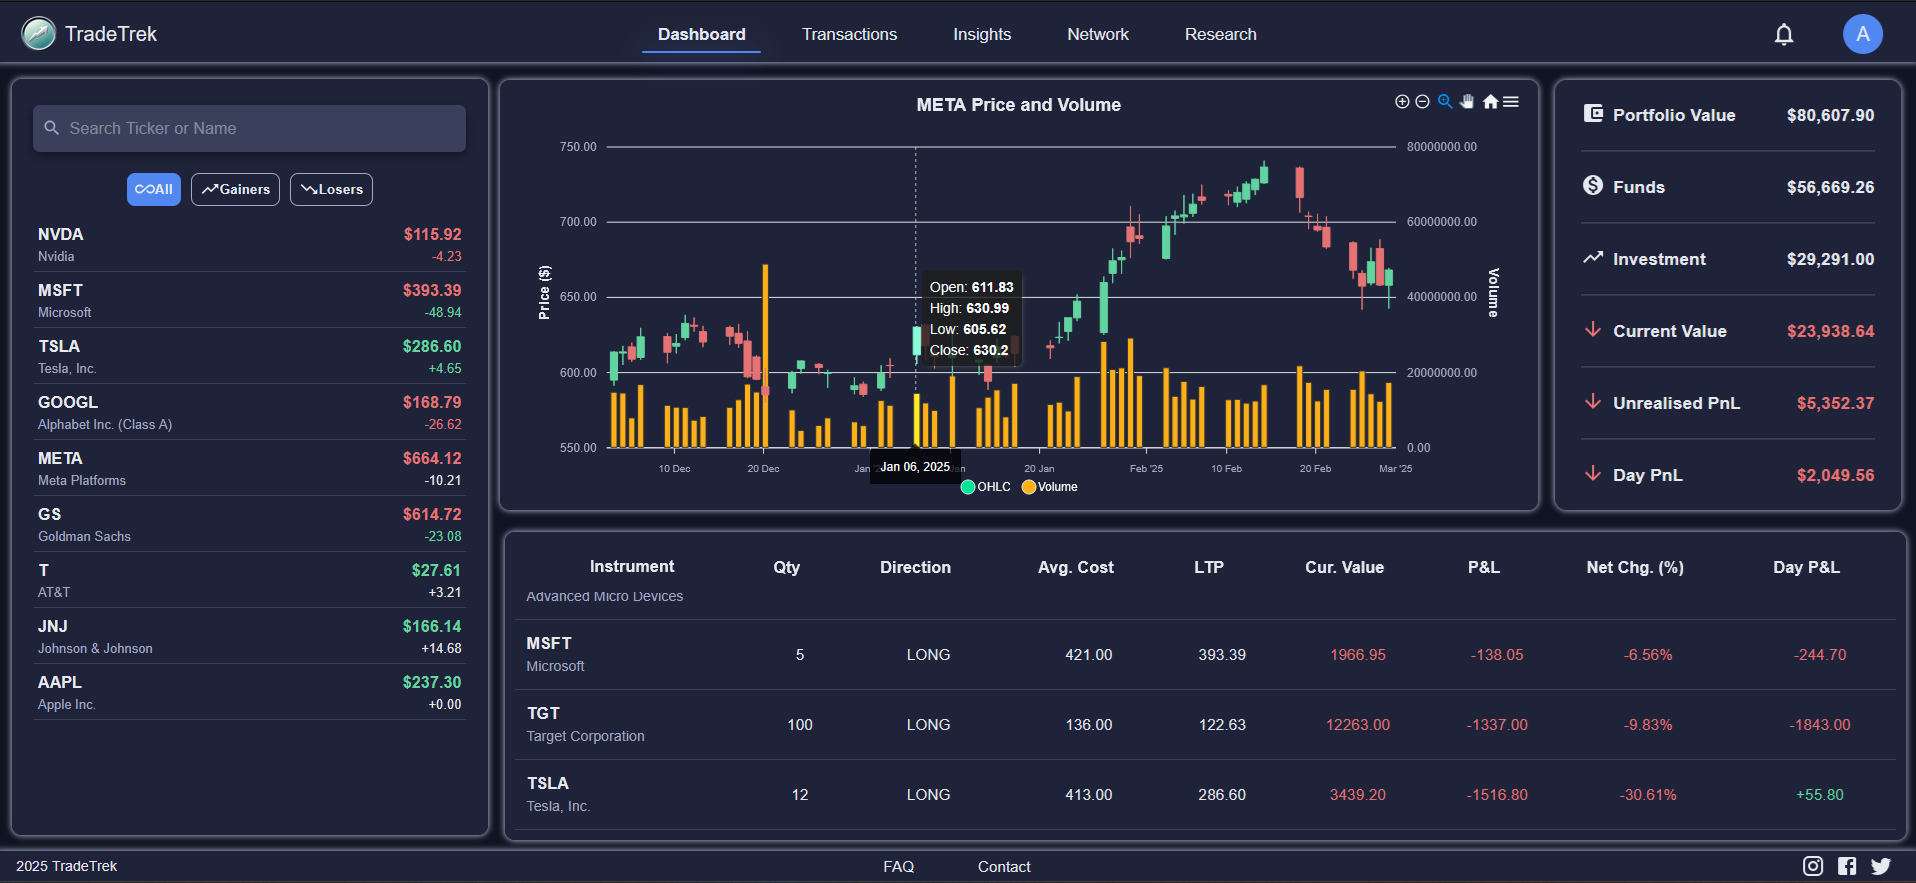Viewport: 1916px width, 883px height.
Task: Click the Investment trending-up icon
Action: pyautogui.click(x=1593, y=258)
